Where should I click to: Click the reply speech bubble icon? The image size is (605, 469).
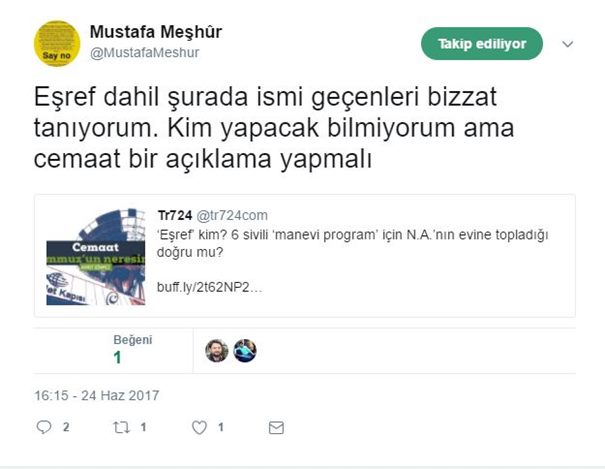(44, 427)
